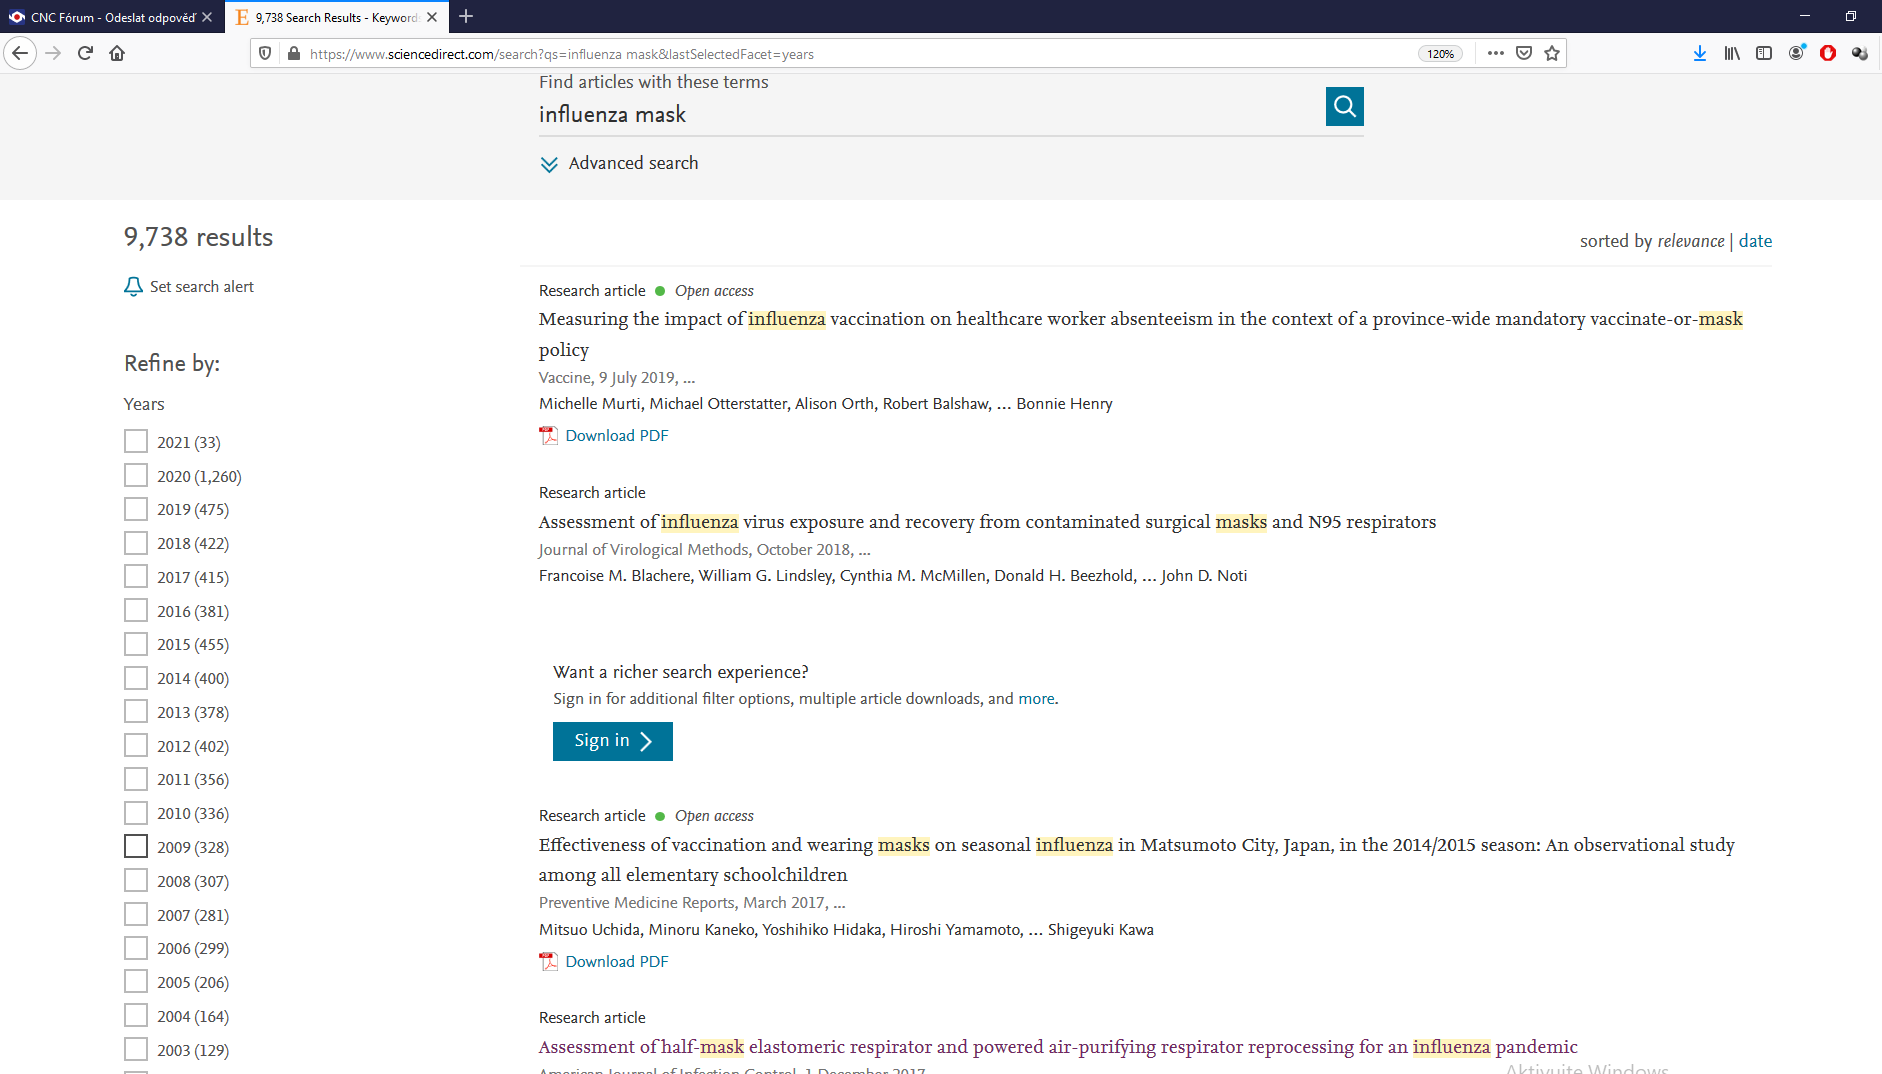Screen dimensions: 1882x1074
Task: Open the Library bookshelf icon
Action: point(1731,54)
